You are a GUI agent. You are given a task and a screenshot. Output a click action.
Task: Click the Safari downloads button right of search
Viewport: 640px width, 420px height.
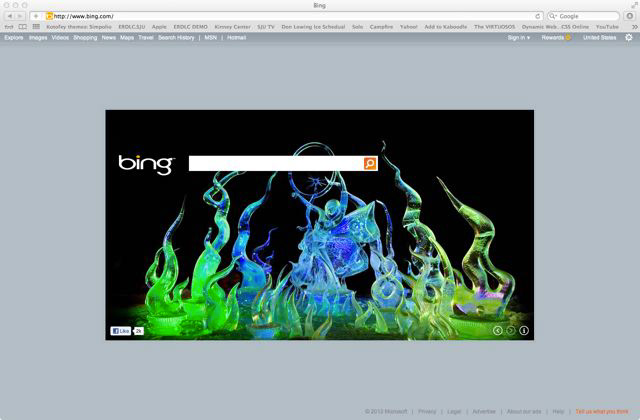[630, 16]
